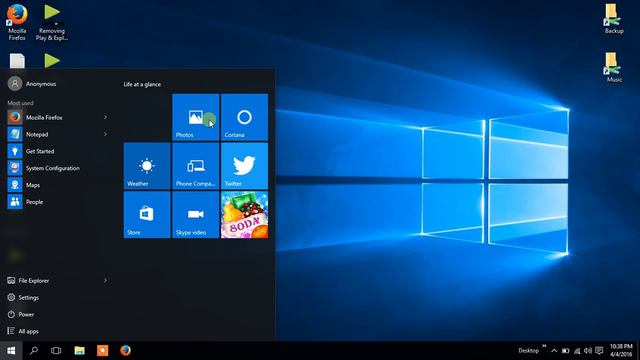Image resolution: width=640 pixels, height=360 pixels.
Task: Open the Phone Companion tile
Action: pyautogui.click(x=196, y=166)
